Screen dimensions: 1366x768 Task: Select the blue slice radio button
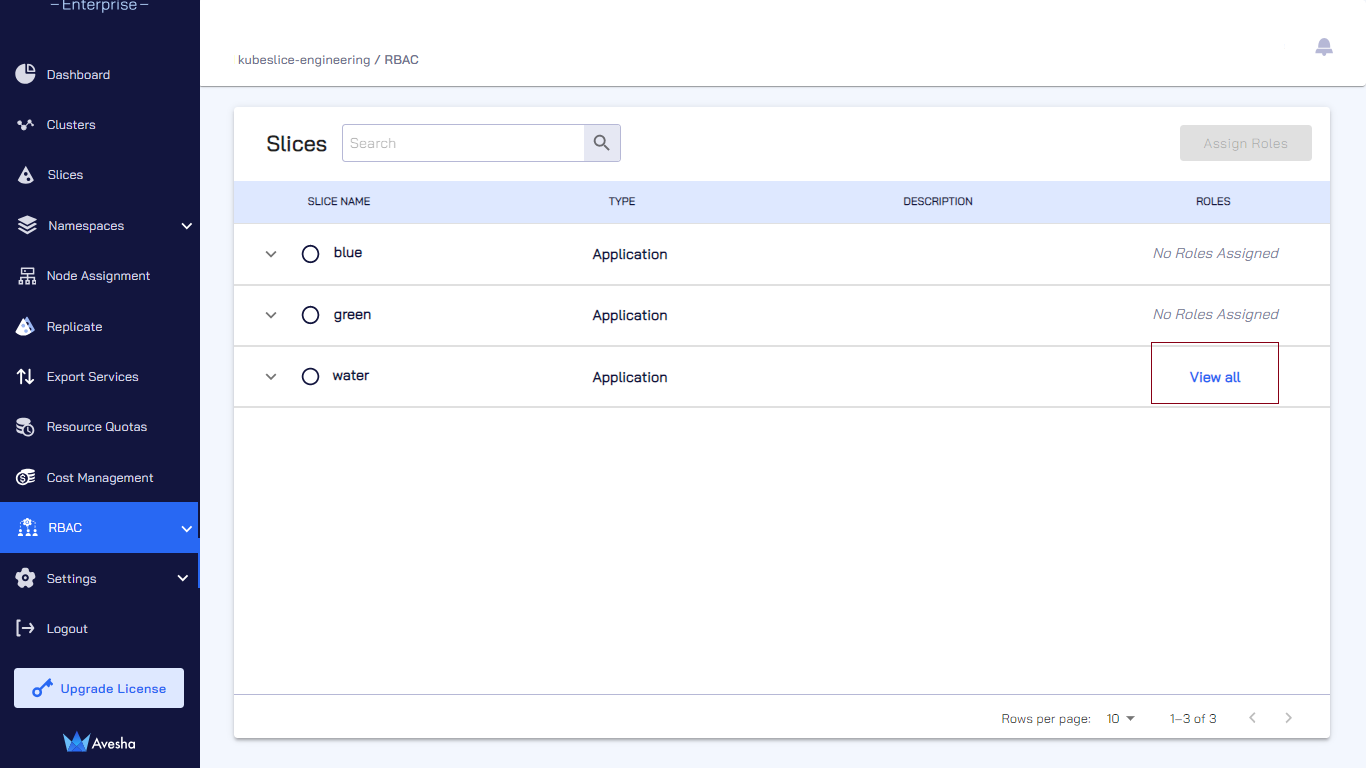point(310,254)
